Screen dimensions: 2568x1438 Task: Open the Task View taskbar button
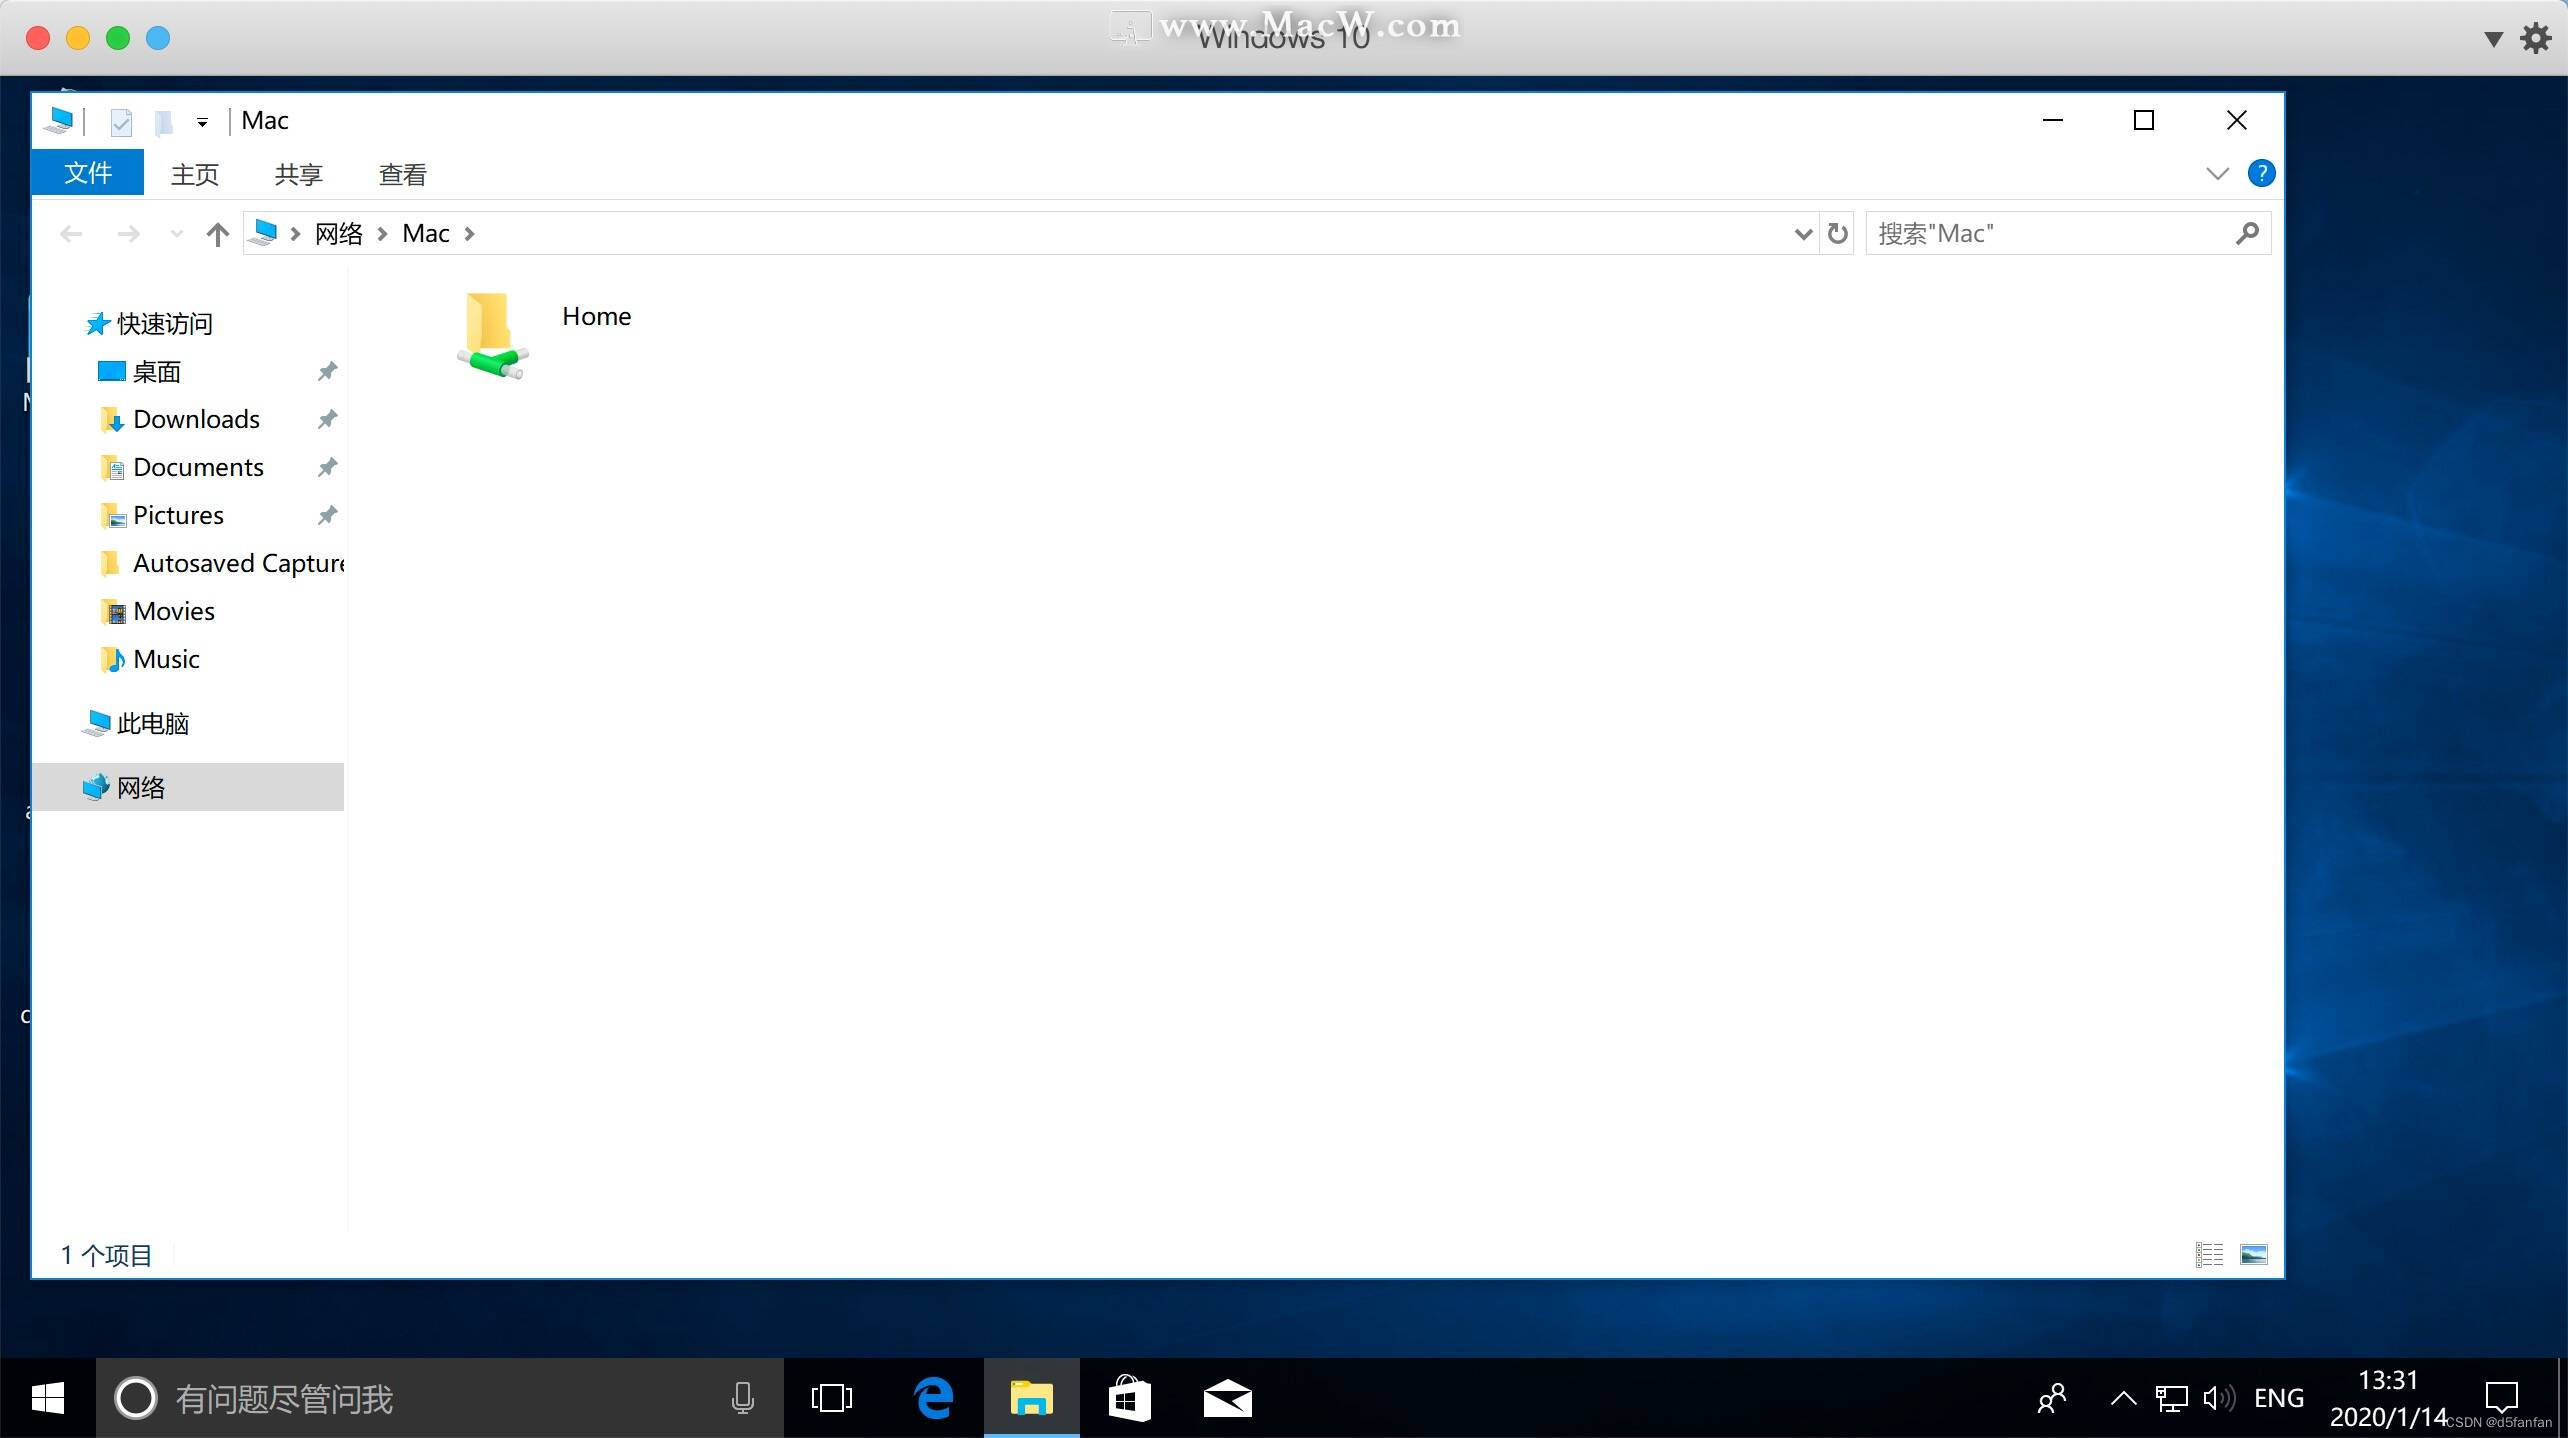tap(831, 1398)
